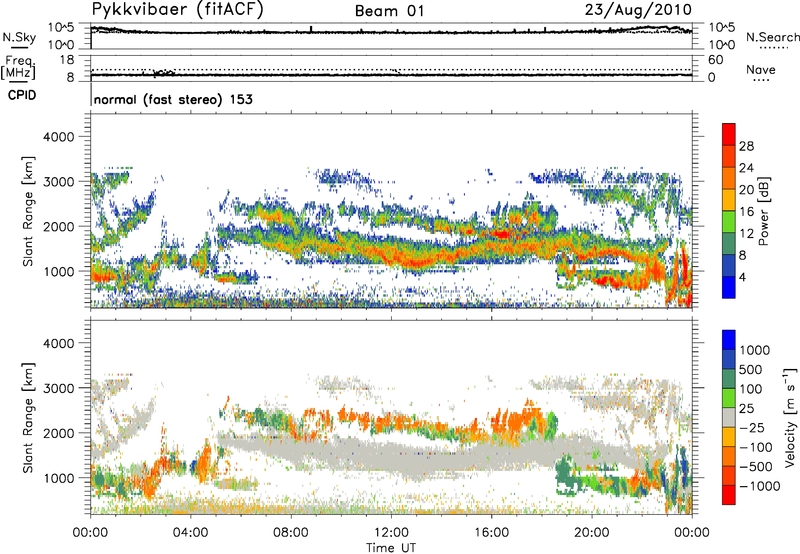The height and width of the screenshot is (554, 800).
Task: Click the normal (fast stereo) 153 text
Action: pyautogui.click(x=173, y=99)
